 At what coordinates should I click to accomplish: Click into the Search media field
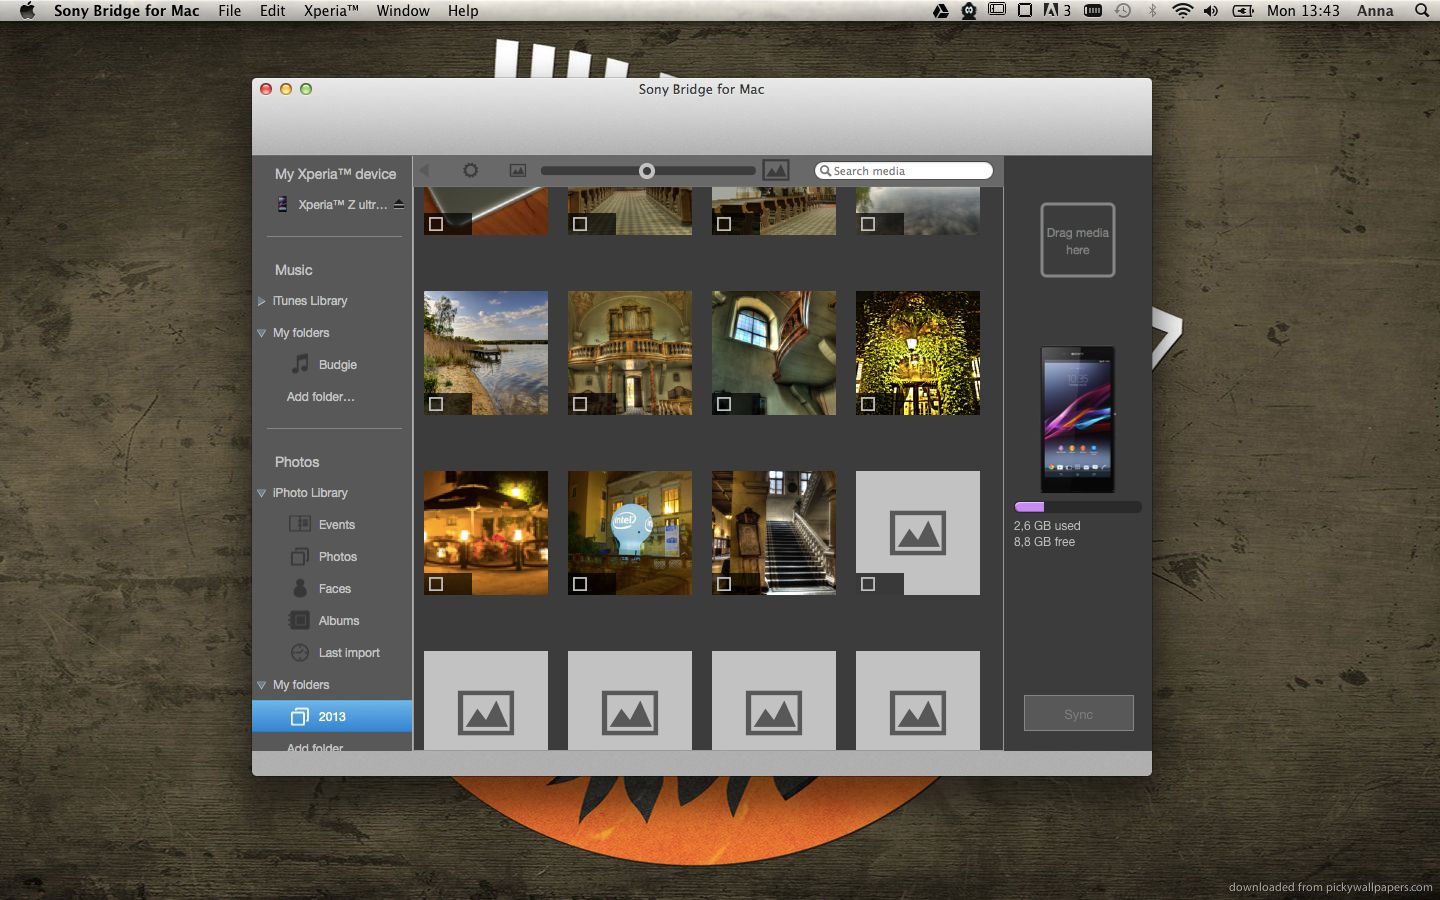pos(904,171)
